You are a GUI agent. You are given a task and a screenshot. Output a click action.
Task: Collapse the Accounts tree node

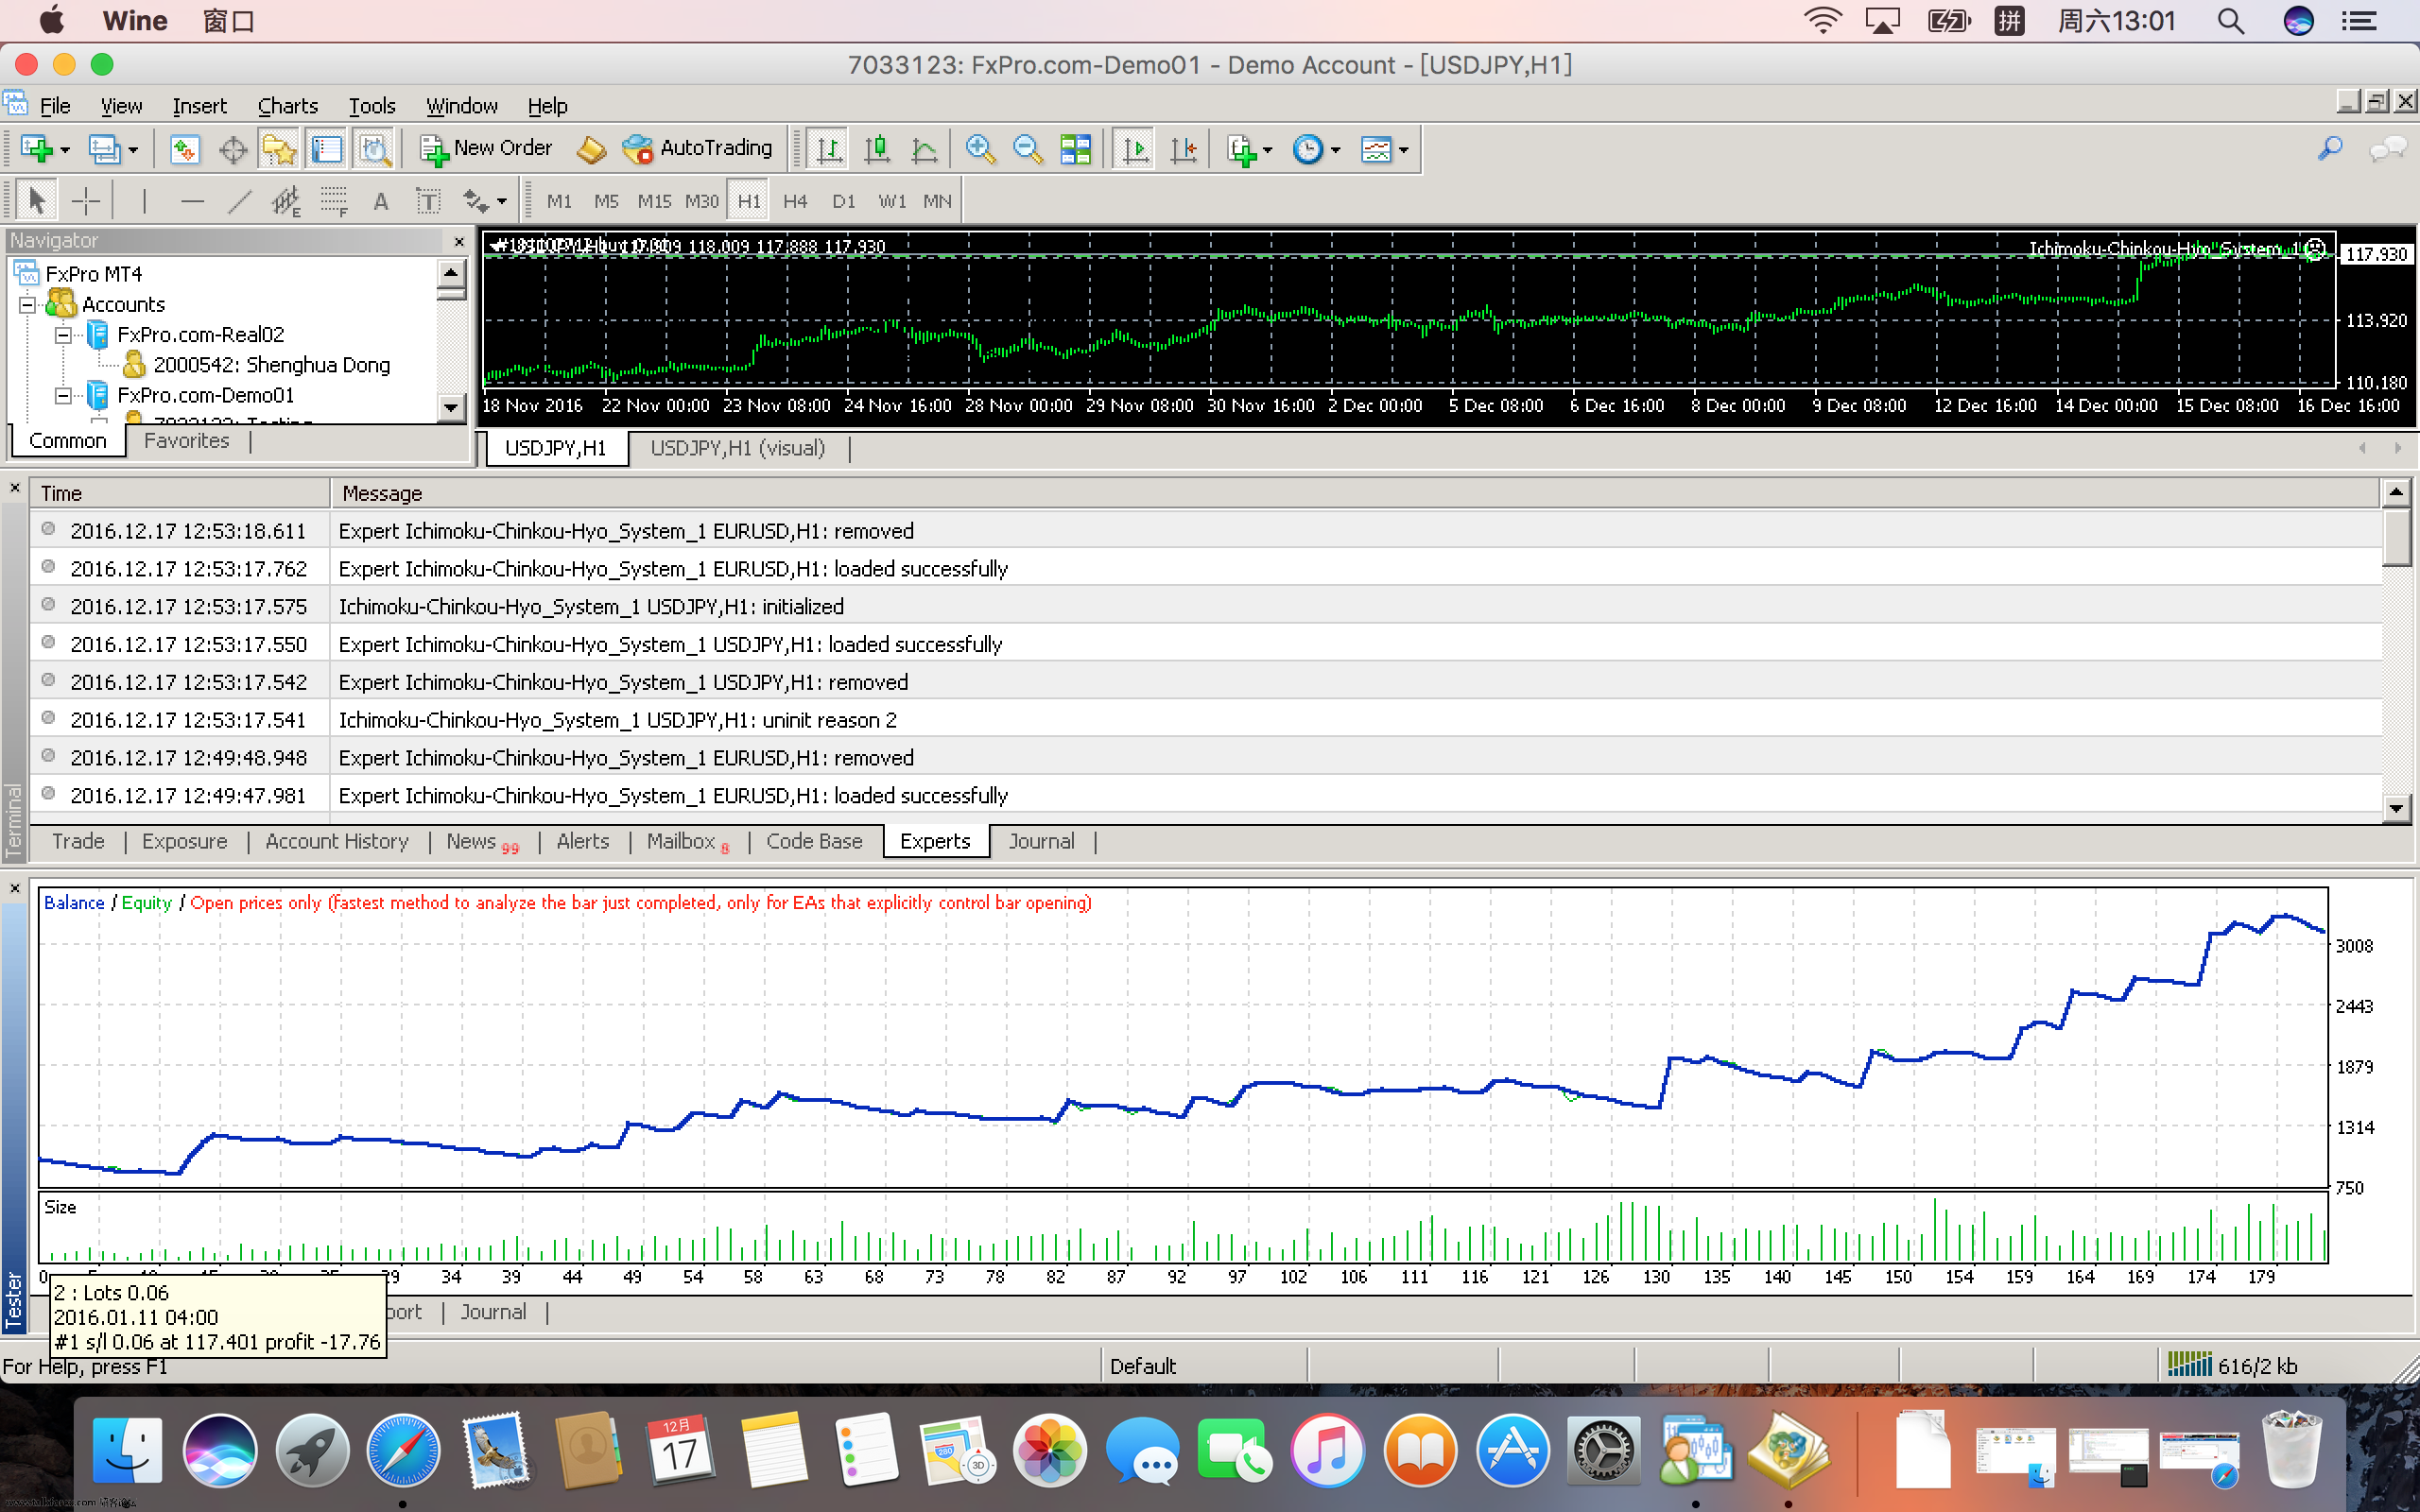[x=27, y=304]
